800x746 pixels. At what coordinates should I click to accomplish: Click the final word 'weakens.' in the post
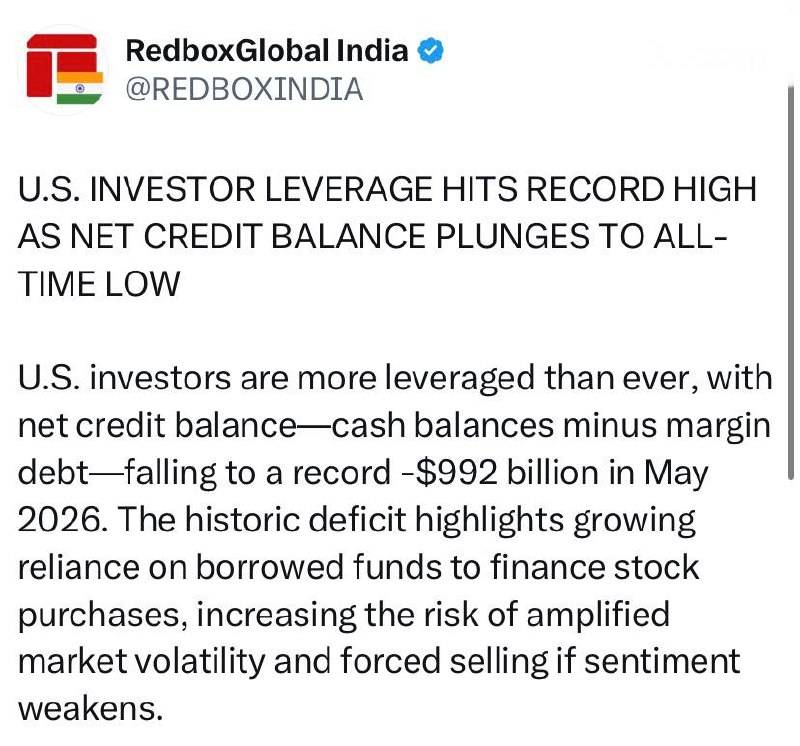(x=90, y=709)
